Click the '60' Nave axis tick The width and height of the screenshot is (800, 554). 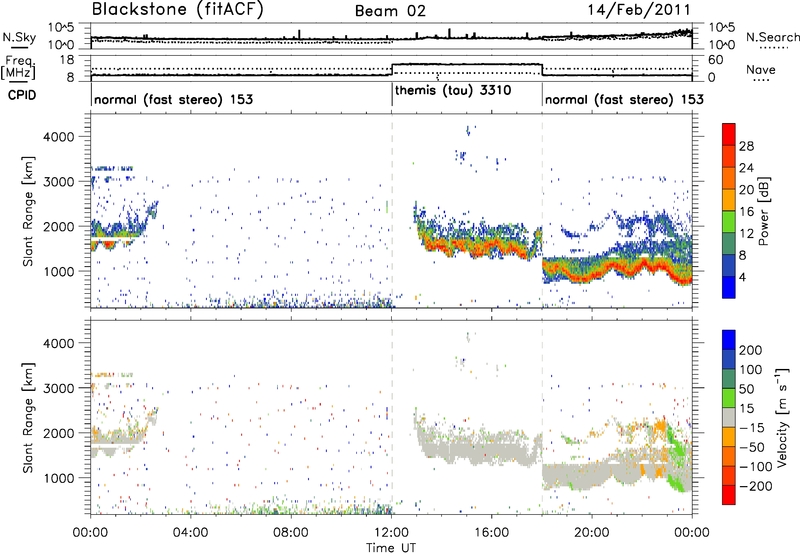click(716, 60)
